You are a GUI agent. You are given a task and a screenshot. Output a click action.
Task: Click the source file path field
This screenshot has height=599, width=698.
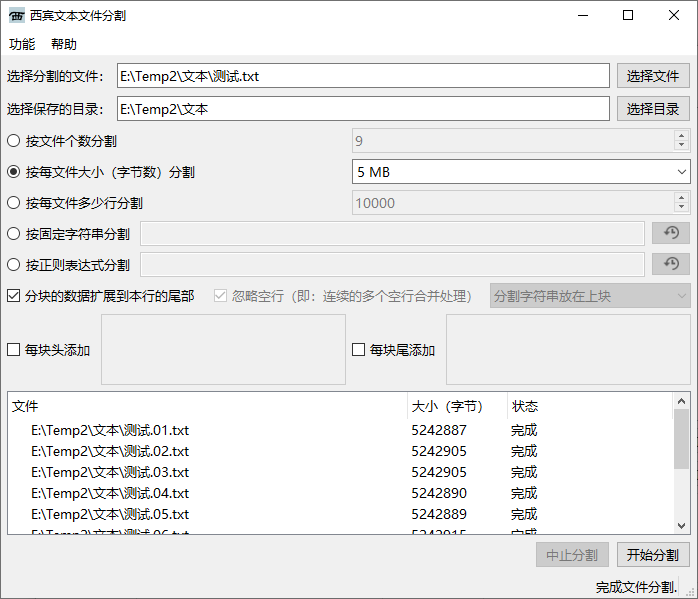point(363,76)
